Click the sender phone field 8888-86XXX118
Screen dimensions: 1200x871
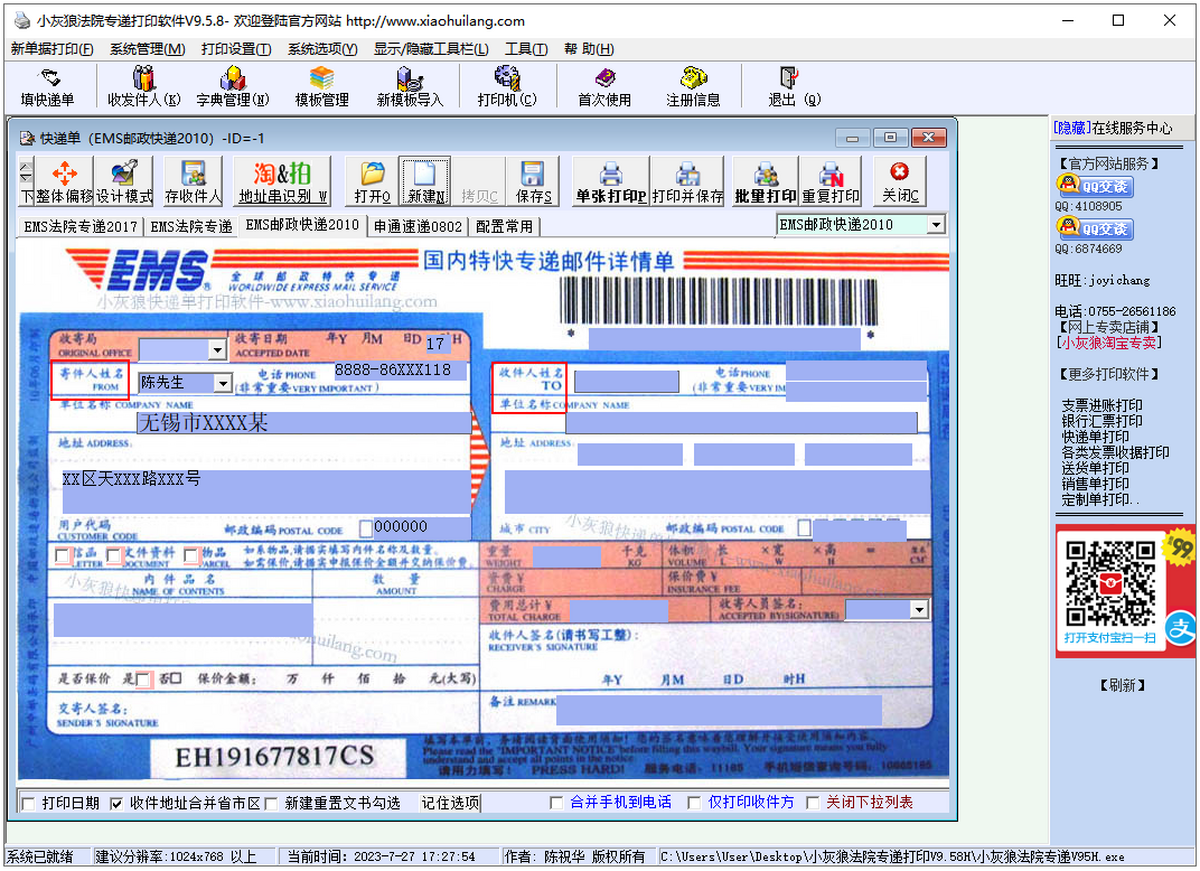coord(400,370)
